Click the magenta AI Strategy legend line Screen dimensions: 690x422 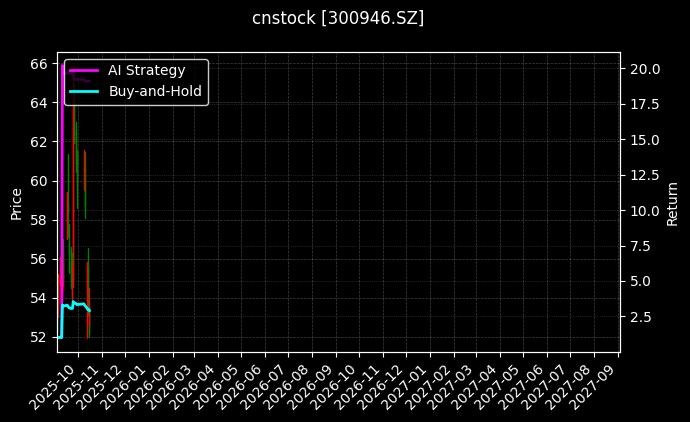(84, 71)
